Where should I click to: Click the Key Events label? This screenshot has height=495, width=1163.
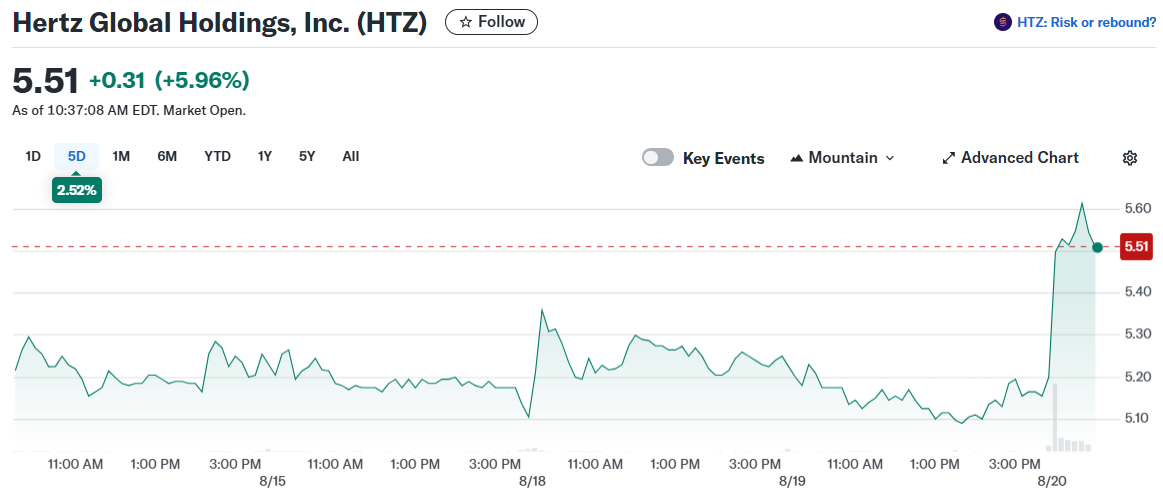(723, 158)
